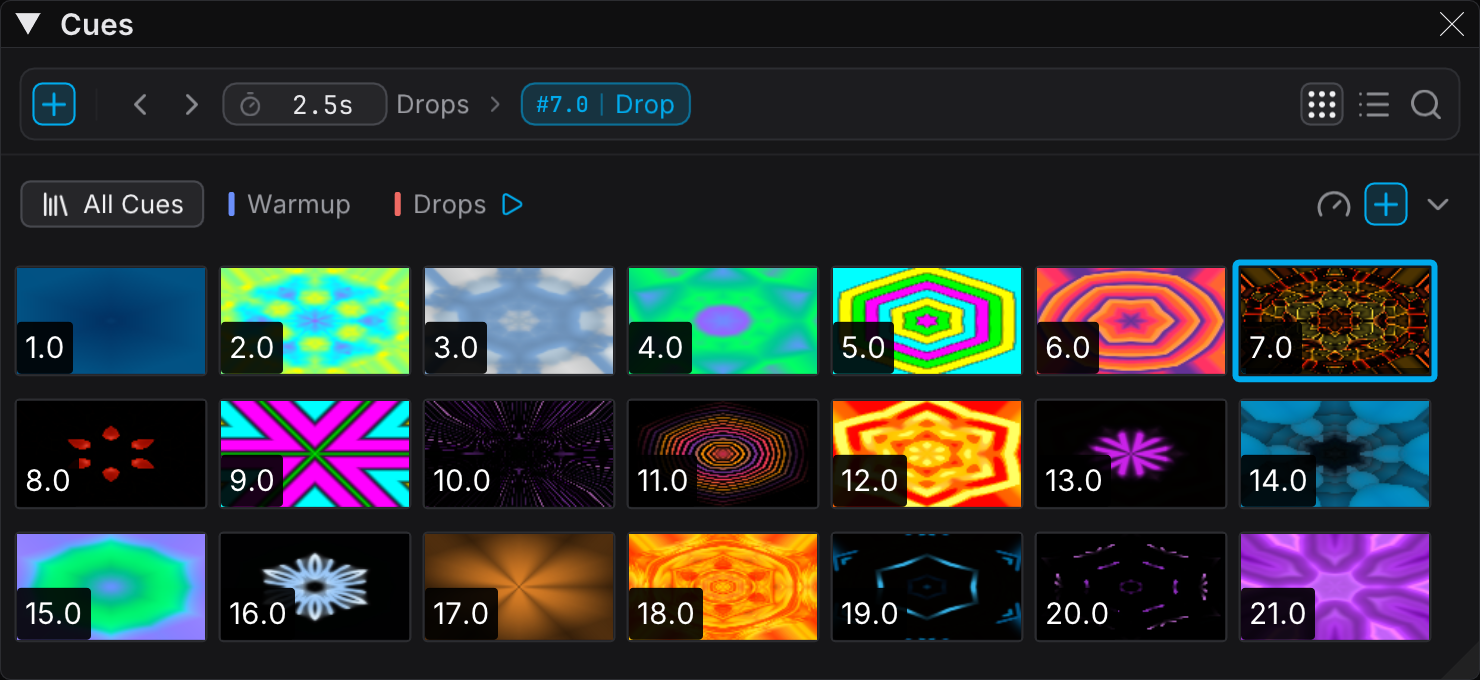Select cue 8.0 thumbnail

click(x=111, y=453)
